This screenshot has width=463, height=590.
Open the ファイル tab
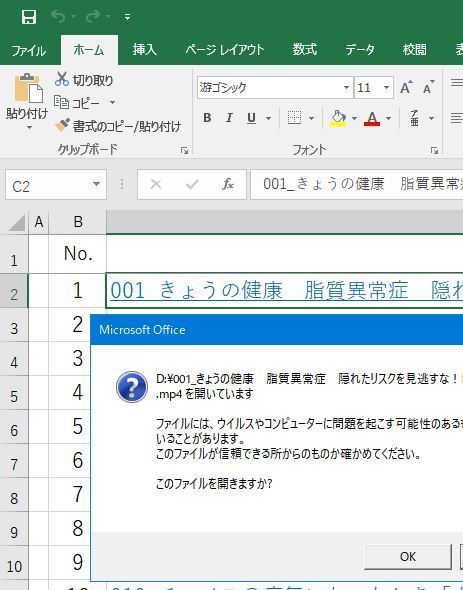pyautogui.click(x=29, y=50)
